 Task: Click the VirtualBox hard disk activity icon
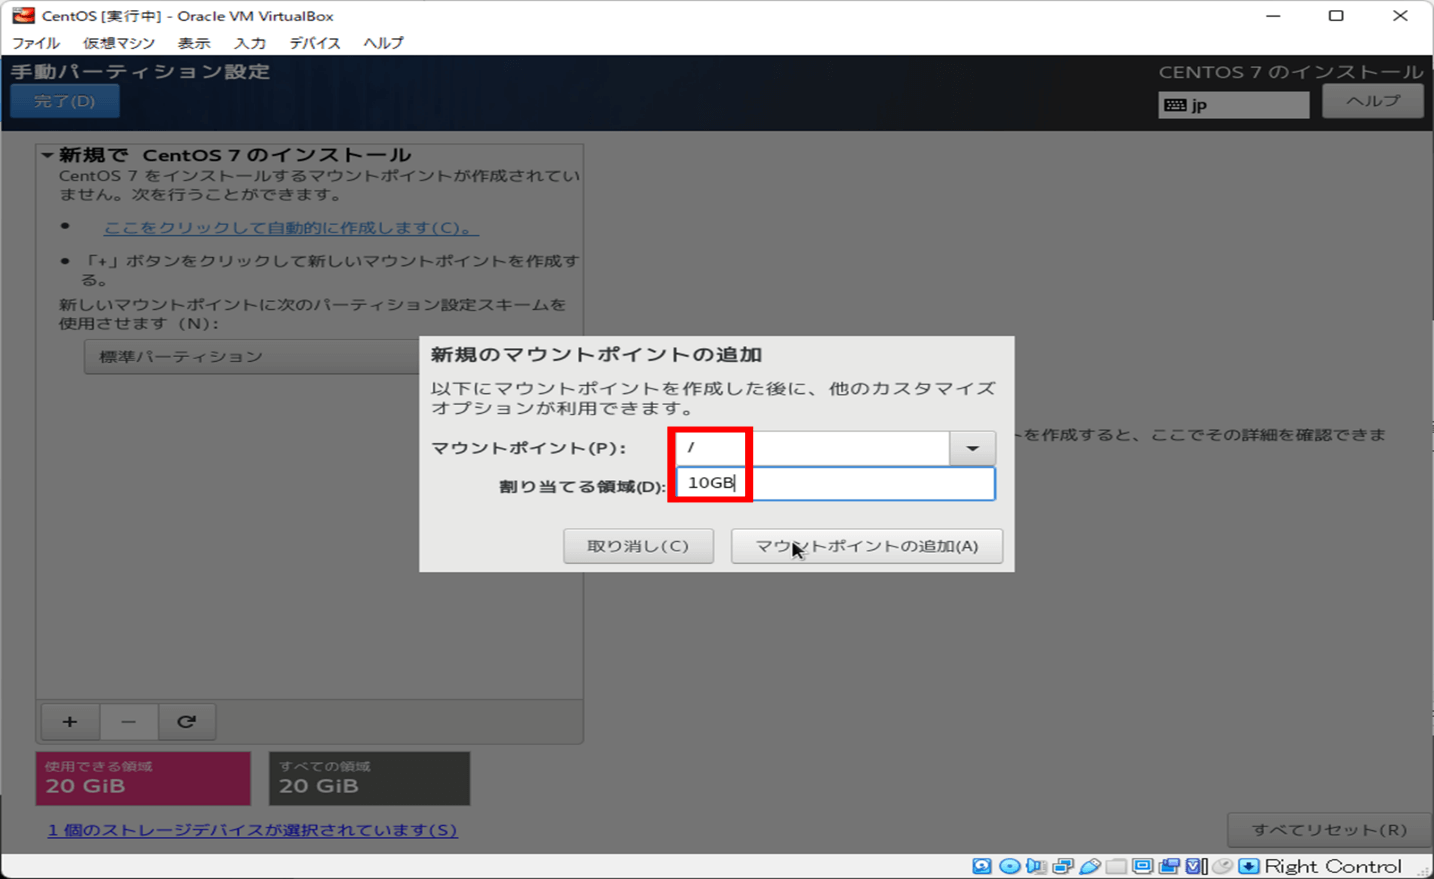click(982, 866)
